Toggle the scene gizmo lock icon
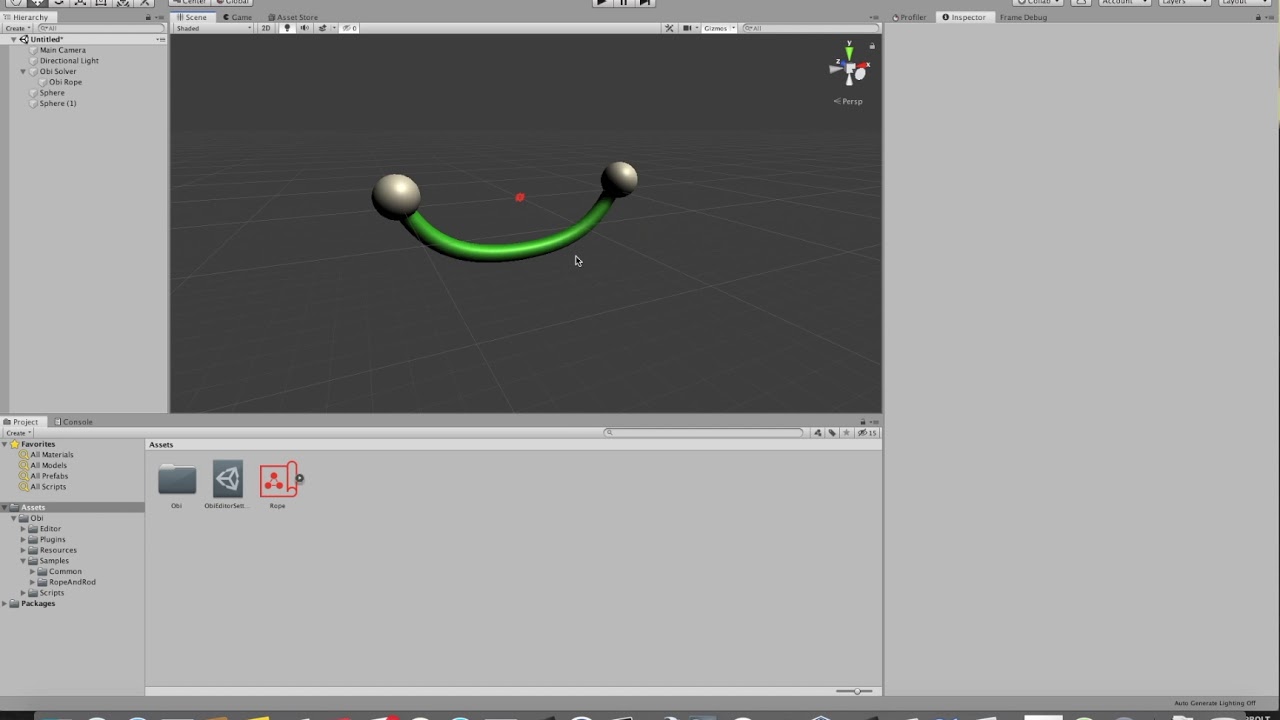 872,45
